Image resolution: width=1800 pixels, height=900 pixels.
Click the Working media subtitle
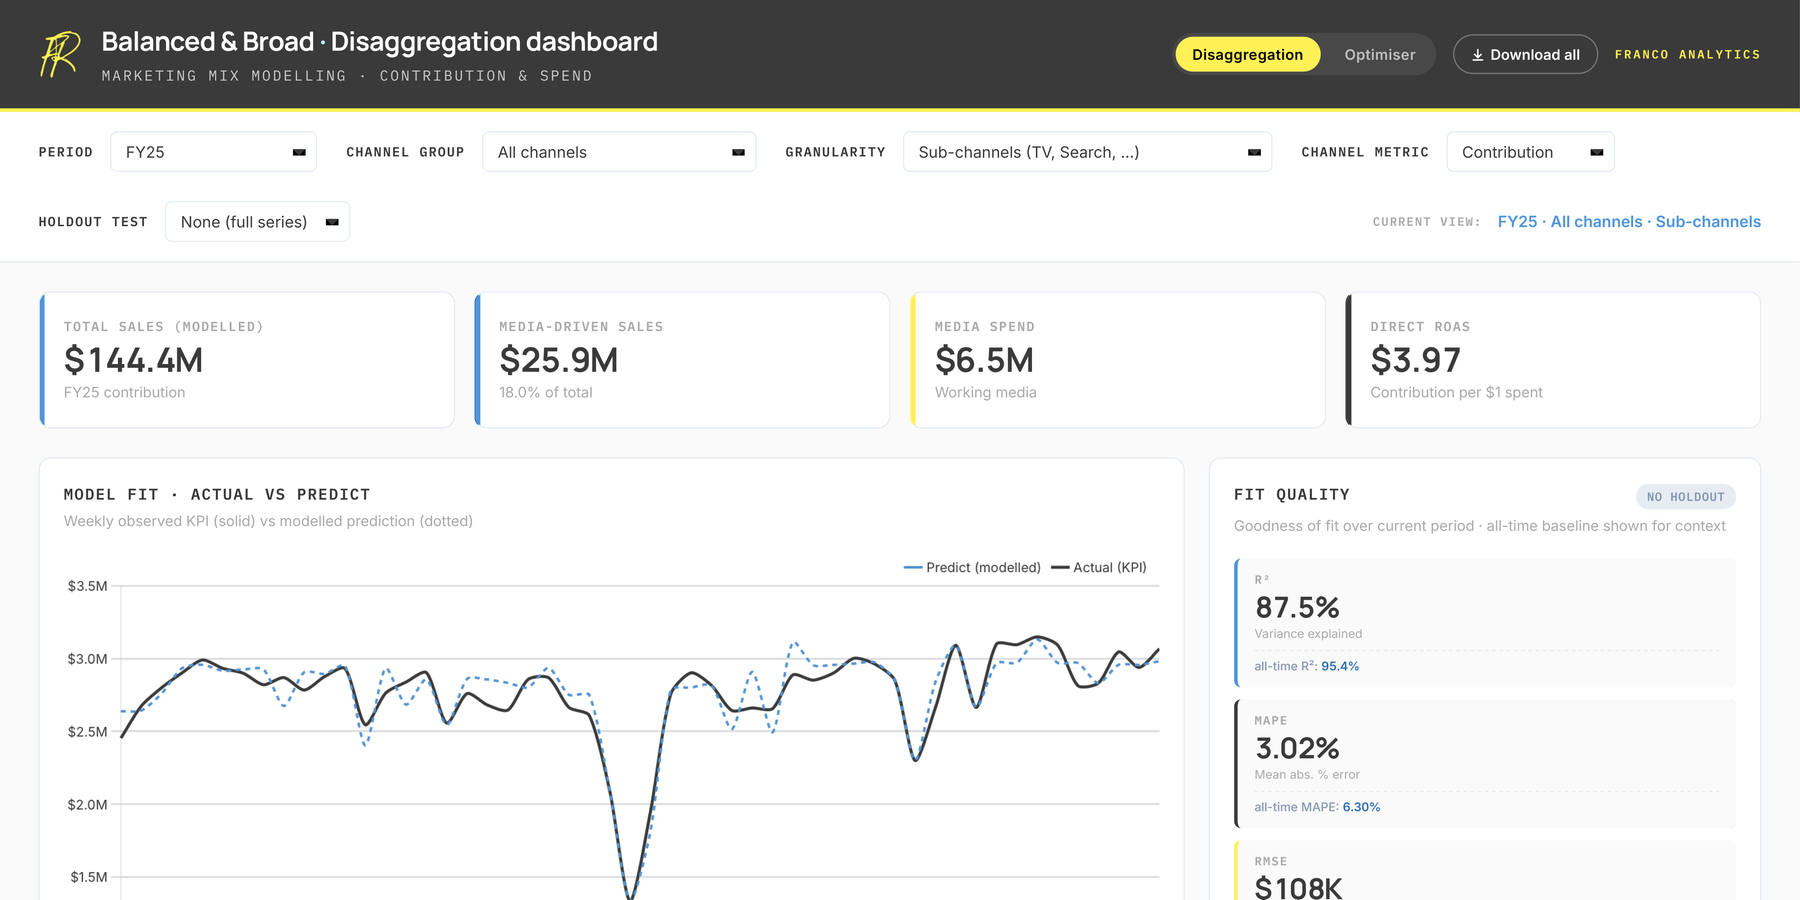[x=985, y=392]
